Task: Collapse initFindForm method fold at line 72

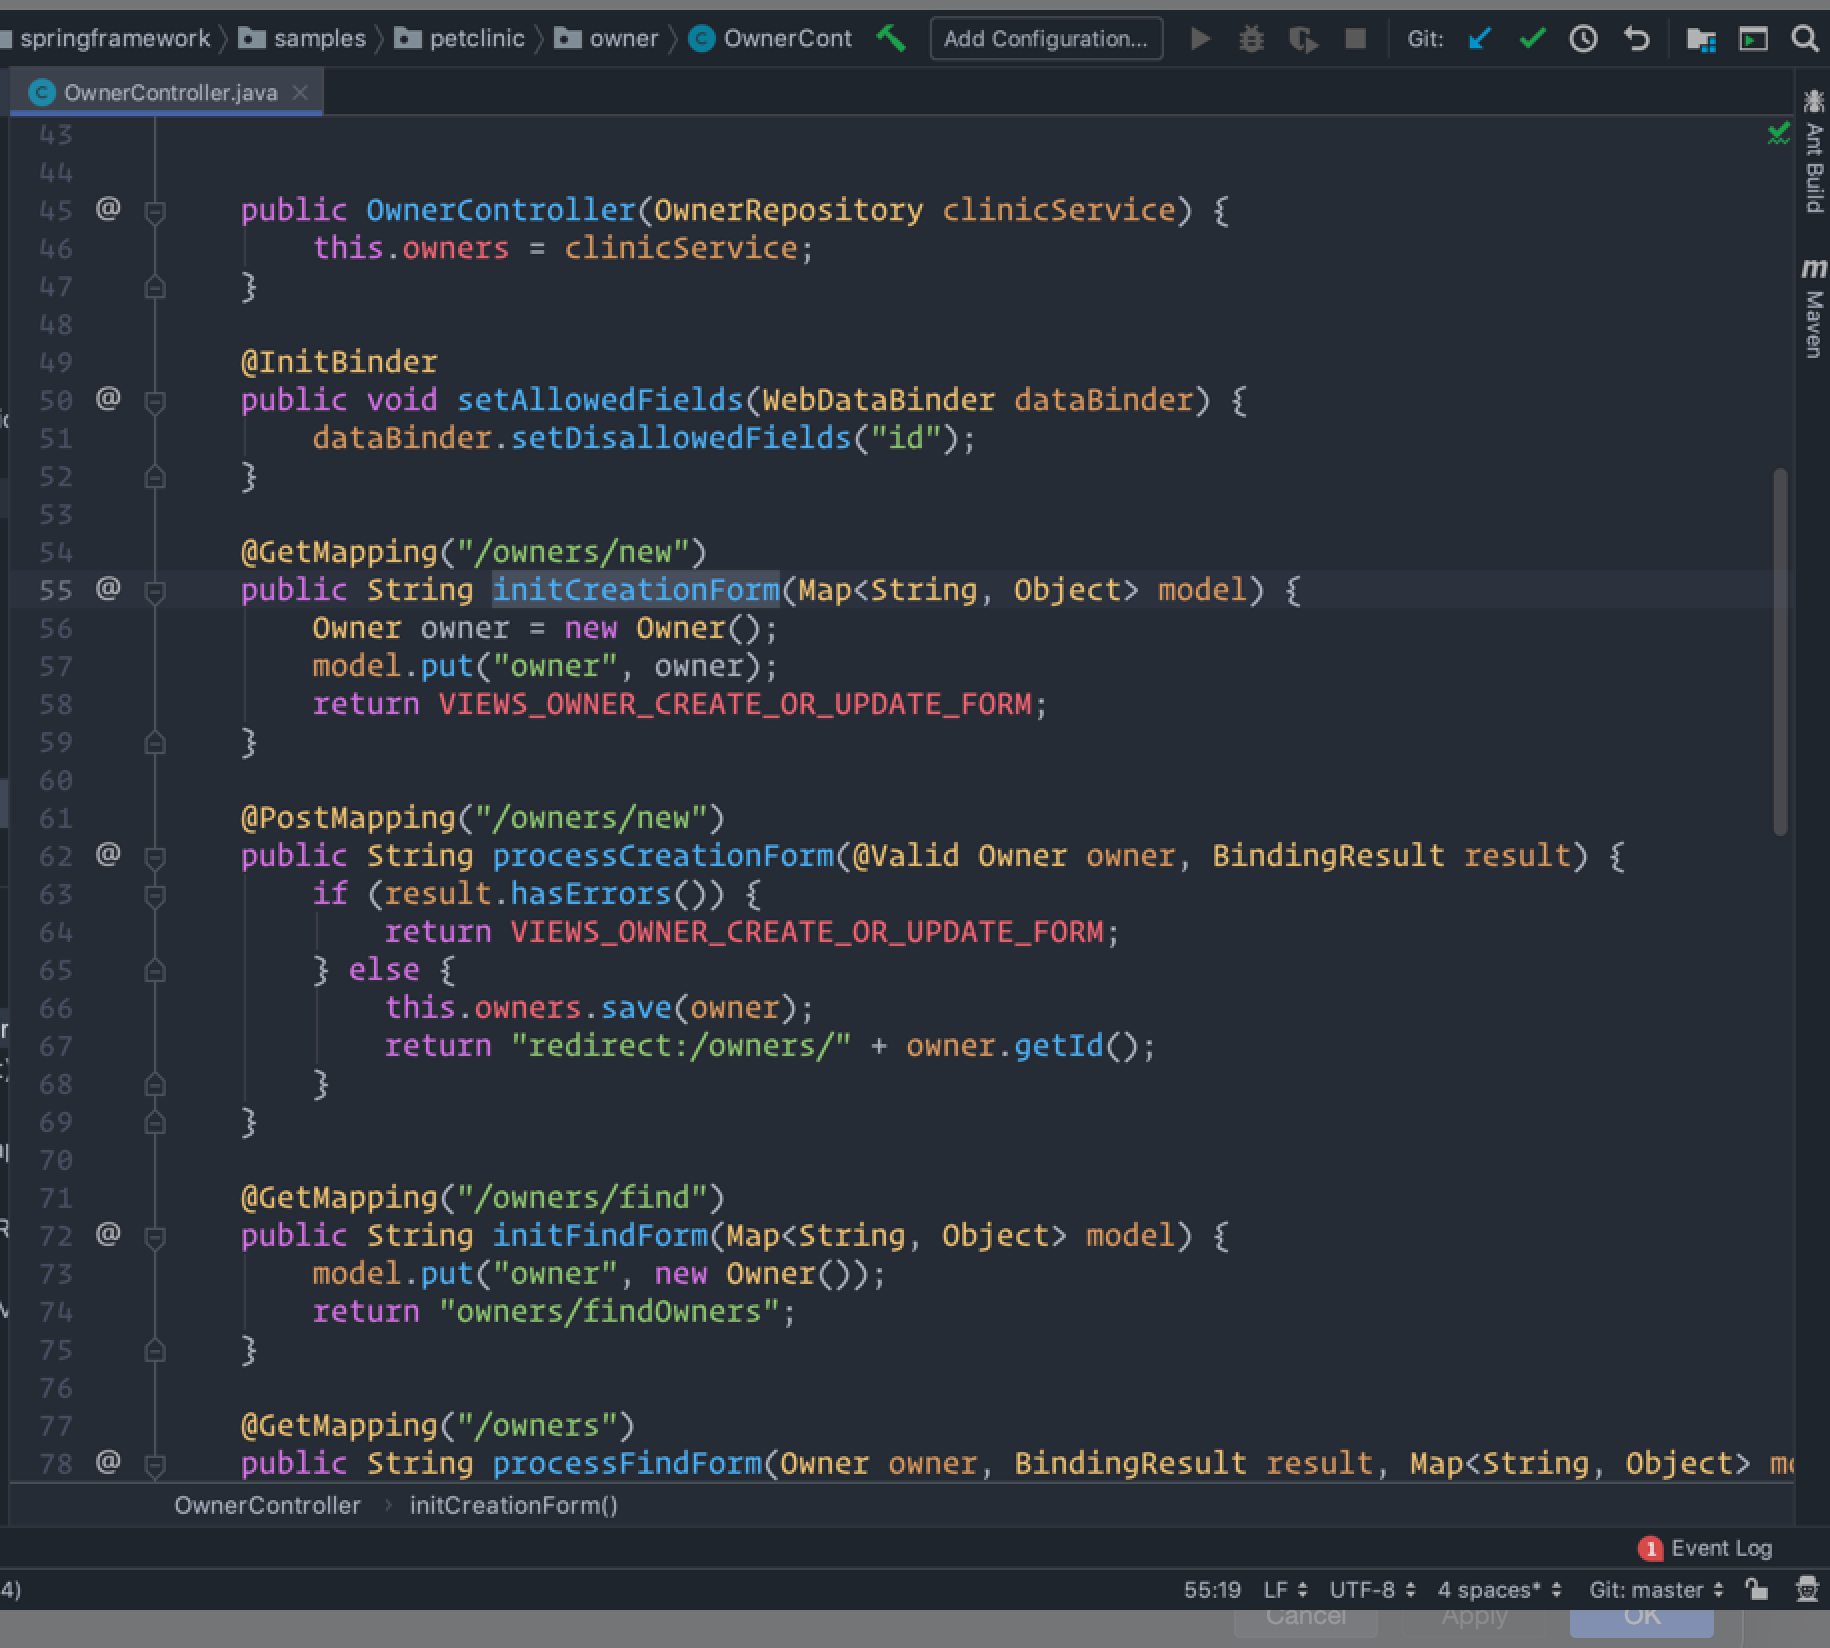Action: 155,1237
